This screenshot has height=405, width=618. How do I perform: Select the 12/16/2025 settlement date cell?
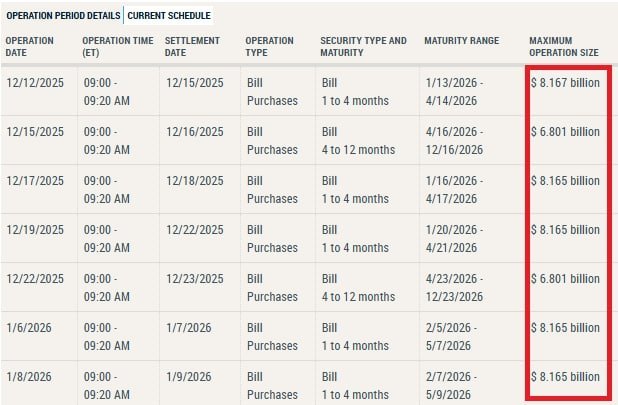pyautogui.click(x=195, y=132)
